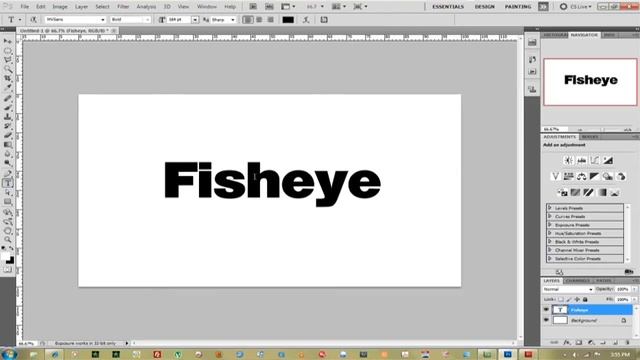Open the text color swatch
640x360 pixels.
[288, 20]
